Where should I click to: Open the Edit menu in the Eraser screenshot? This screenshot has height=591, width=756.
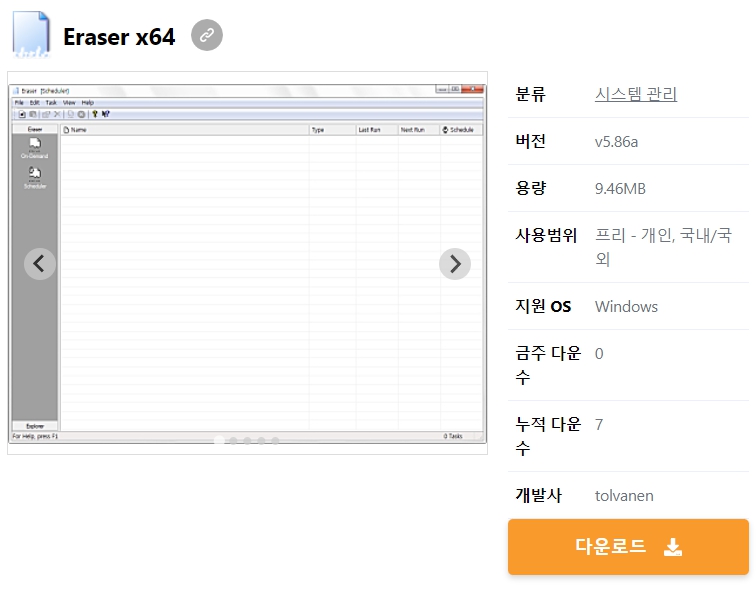(x=35, y=103)
